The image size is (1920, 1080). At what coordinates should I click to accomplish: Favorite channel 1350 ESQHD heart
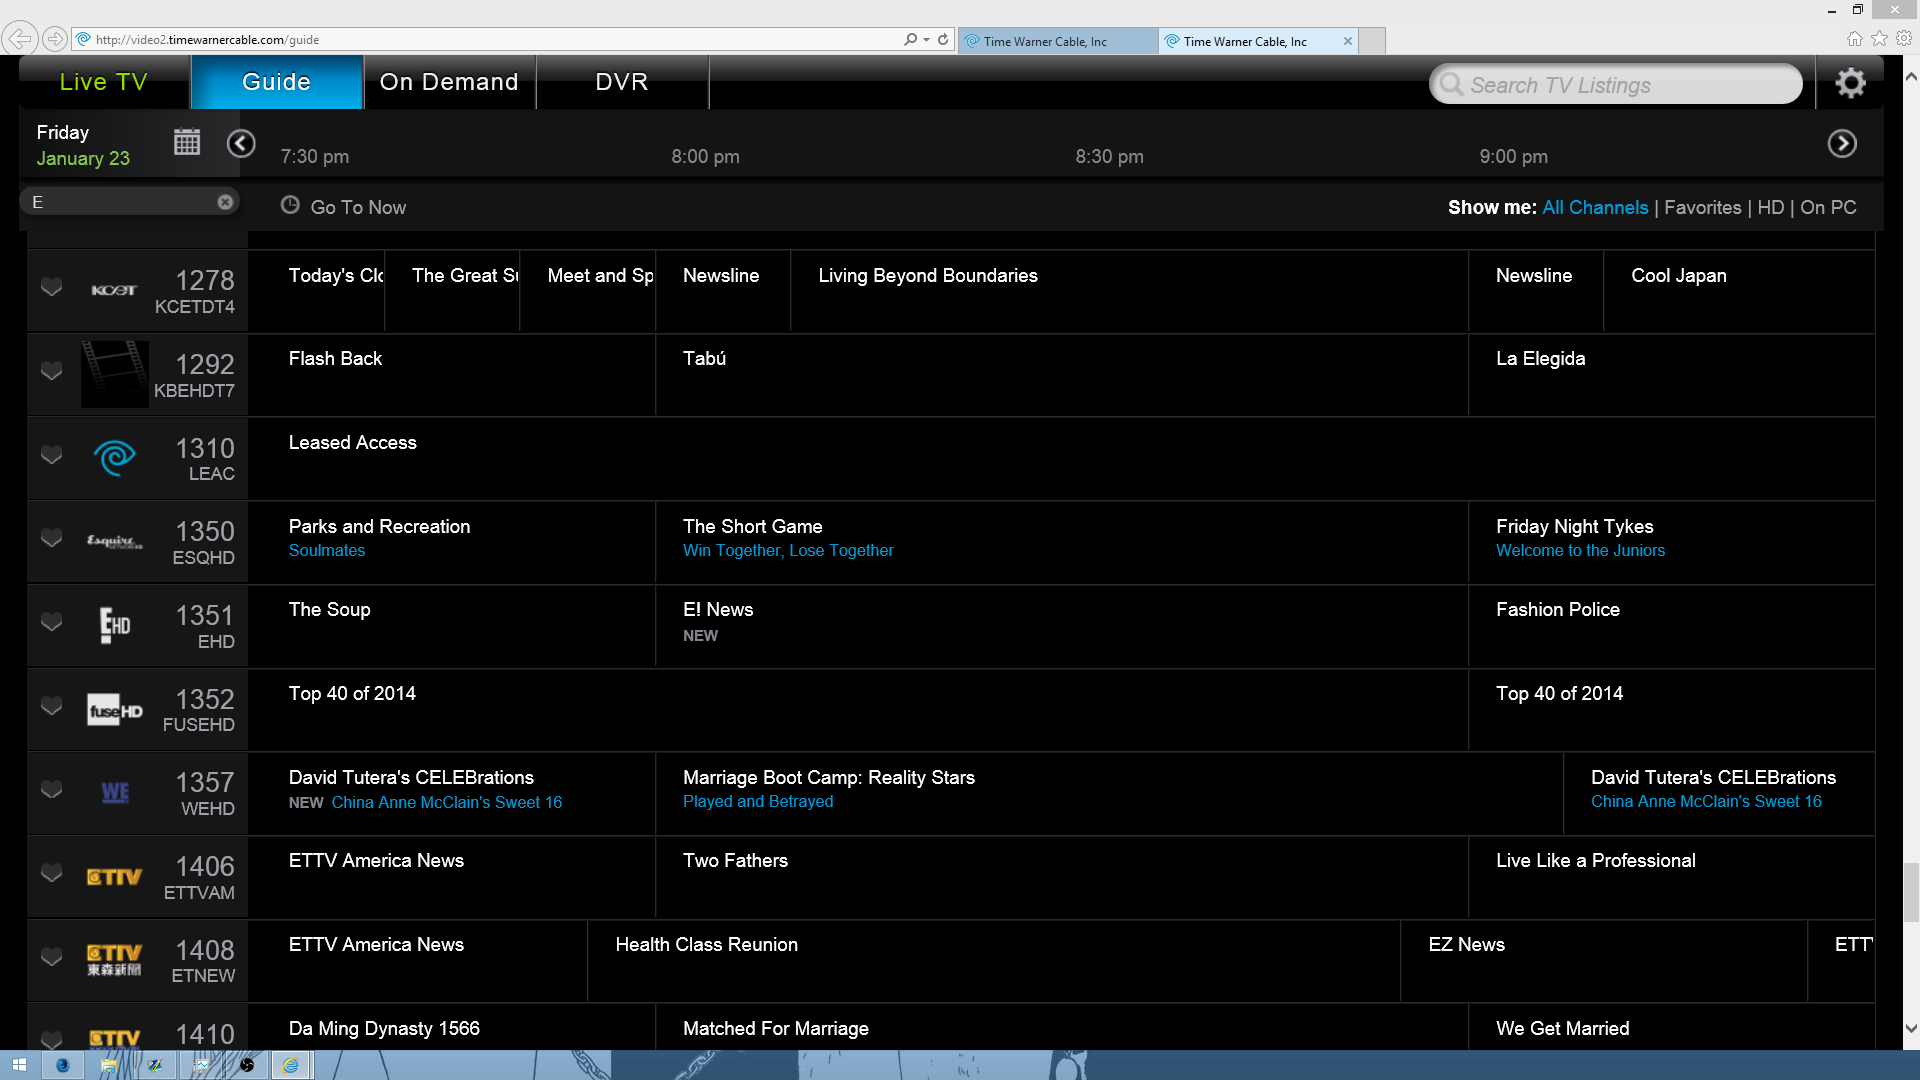pyautogui.click(x=51, y=539)
